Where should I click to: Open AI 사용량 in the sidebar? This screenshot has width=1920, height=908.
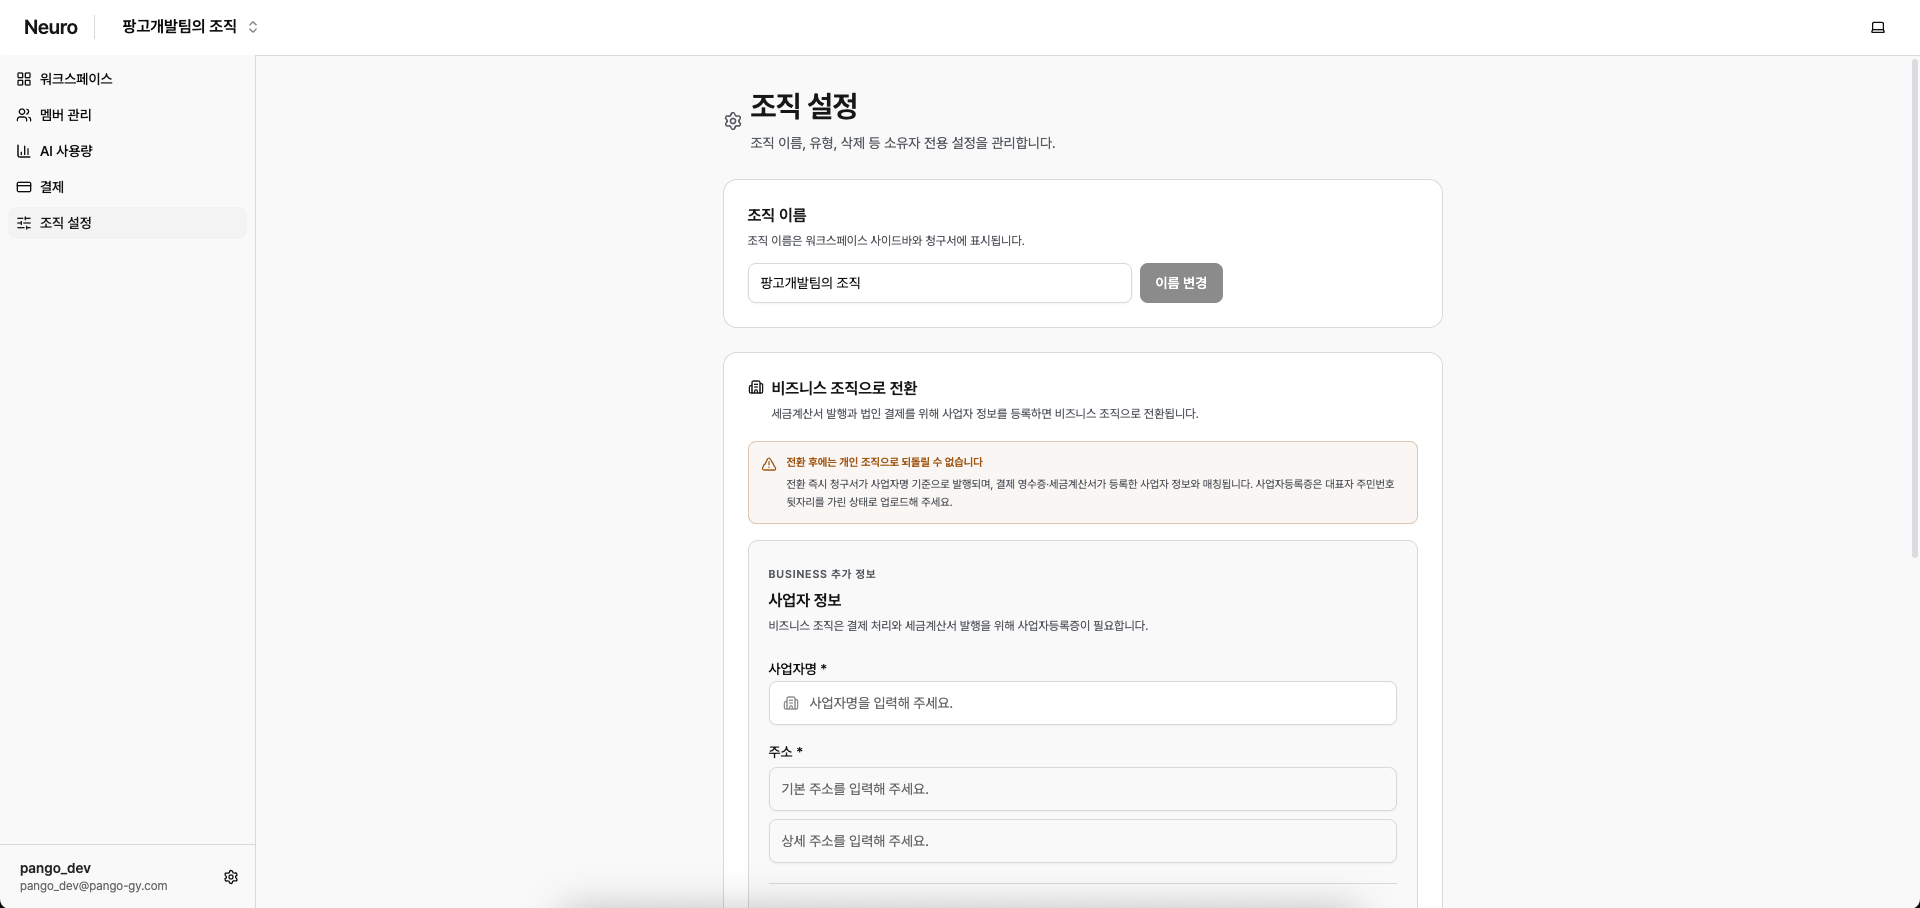[127, 151]
